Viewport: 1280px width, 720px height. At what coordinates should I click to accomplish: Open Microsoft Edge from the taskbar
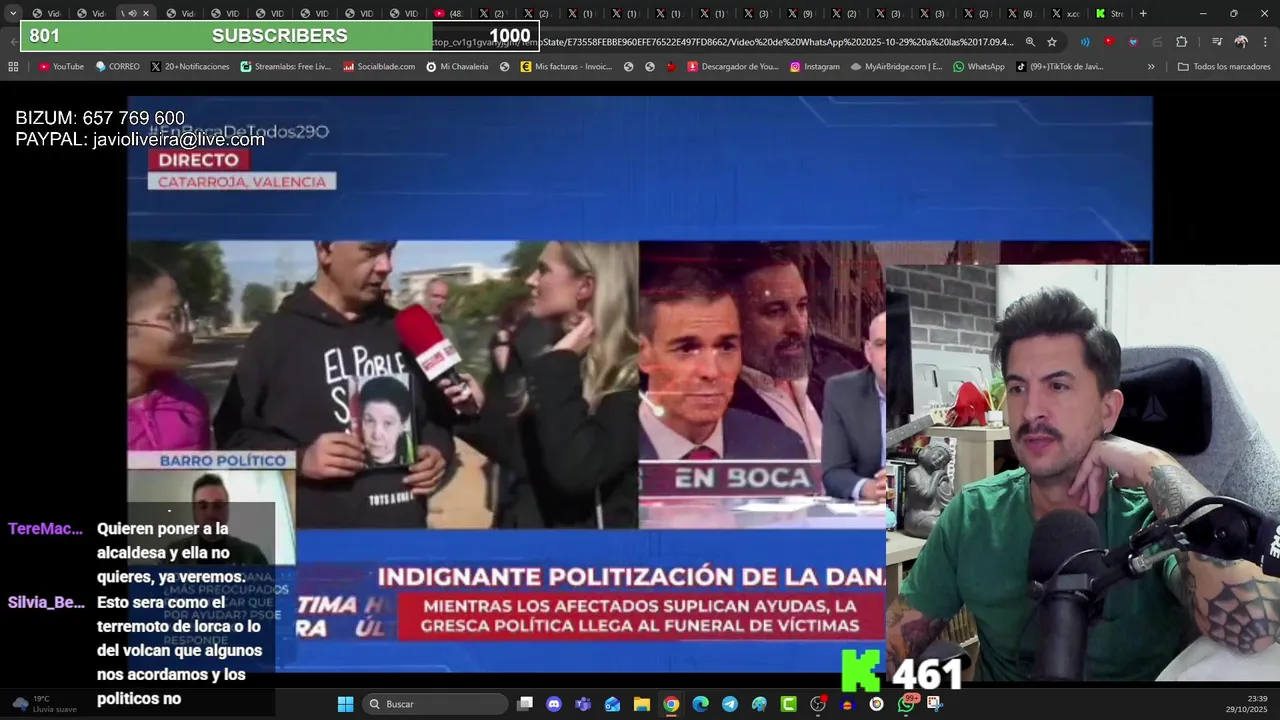click(x=701, y=704)
